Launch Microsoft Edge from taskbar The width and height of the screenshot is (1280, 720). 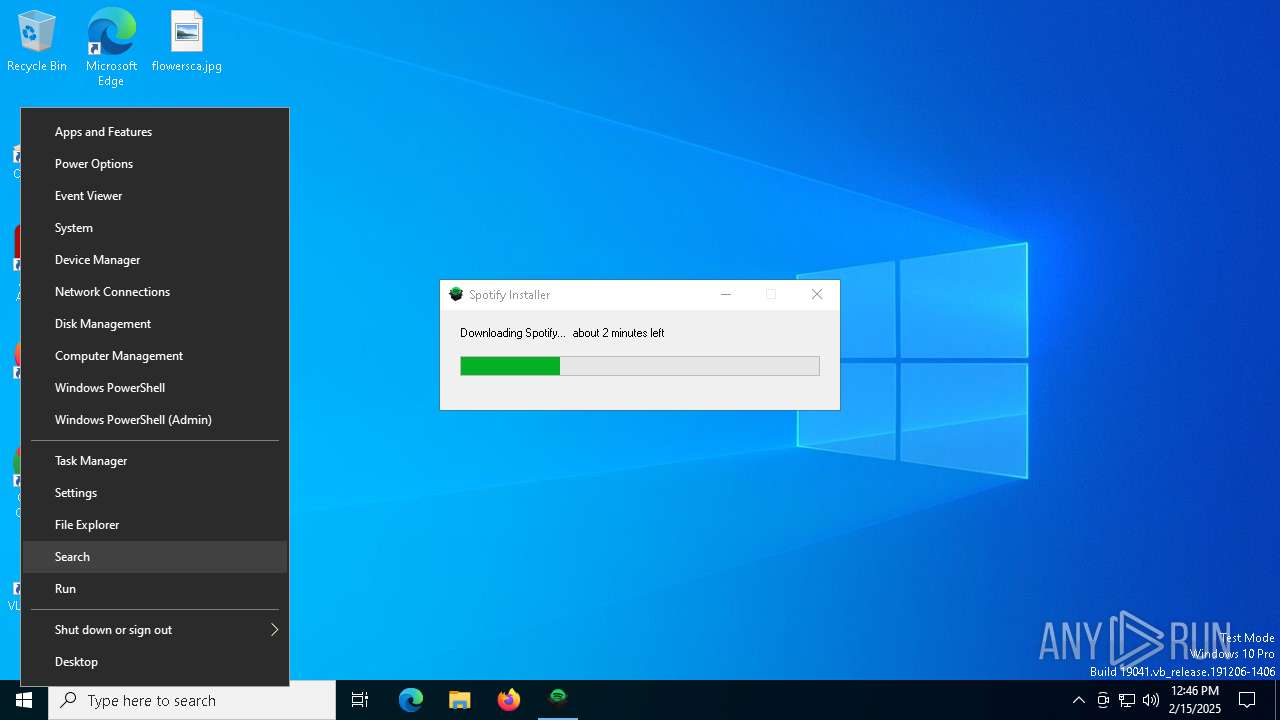(411, 700)
